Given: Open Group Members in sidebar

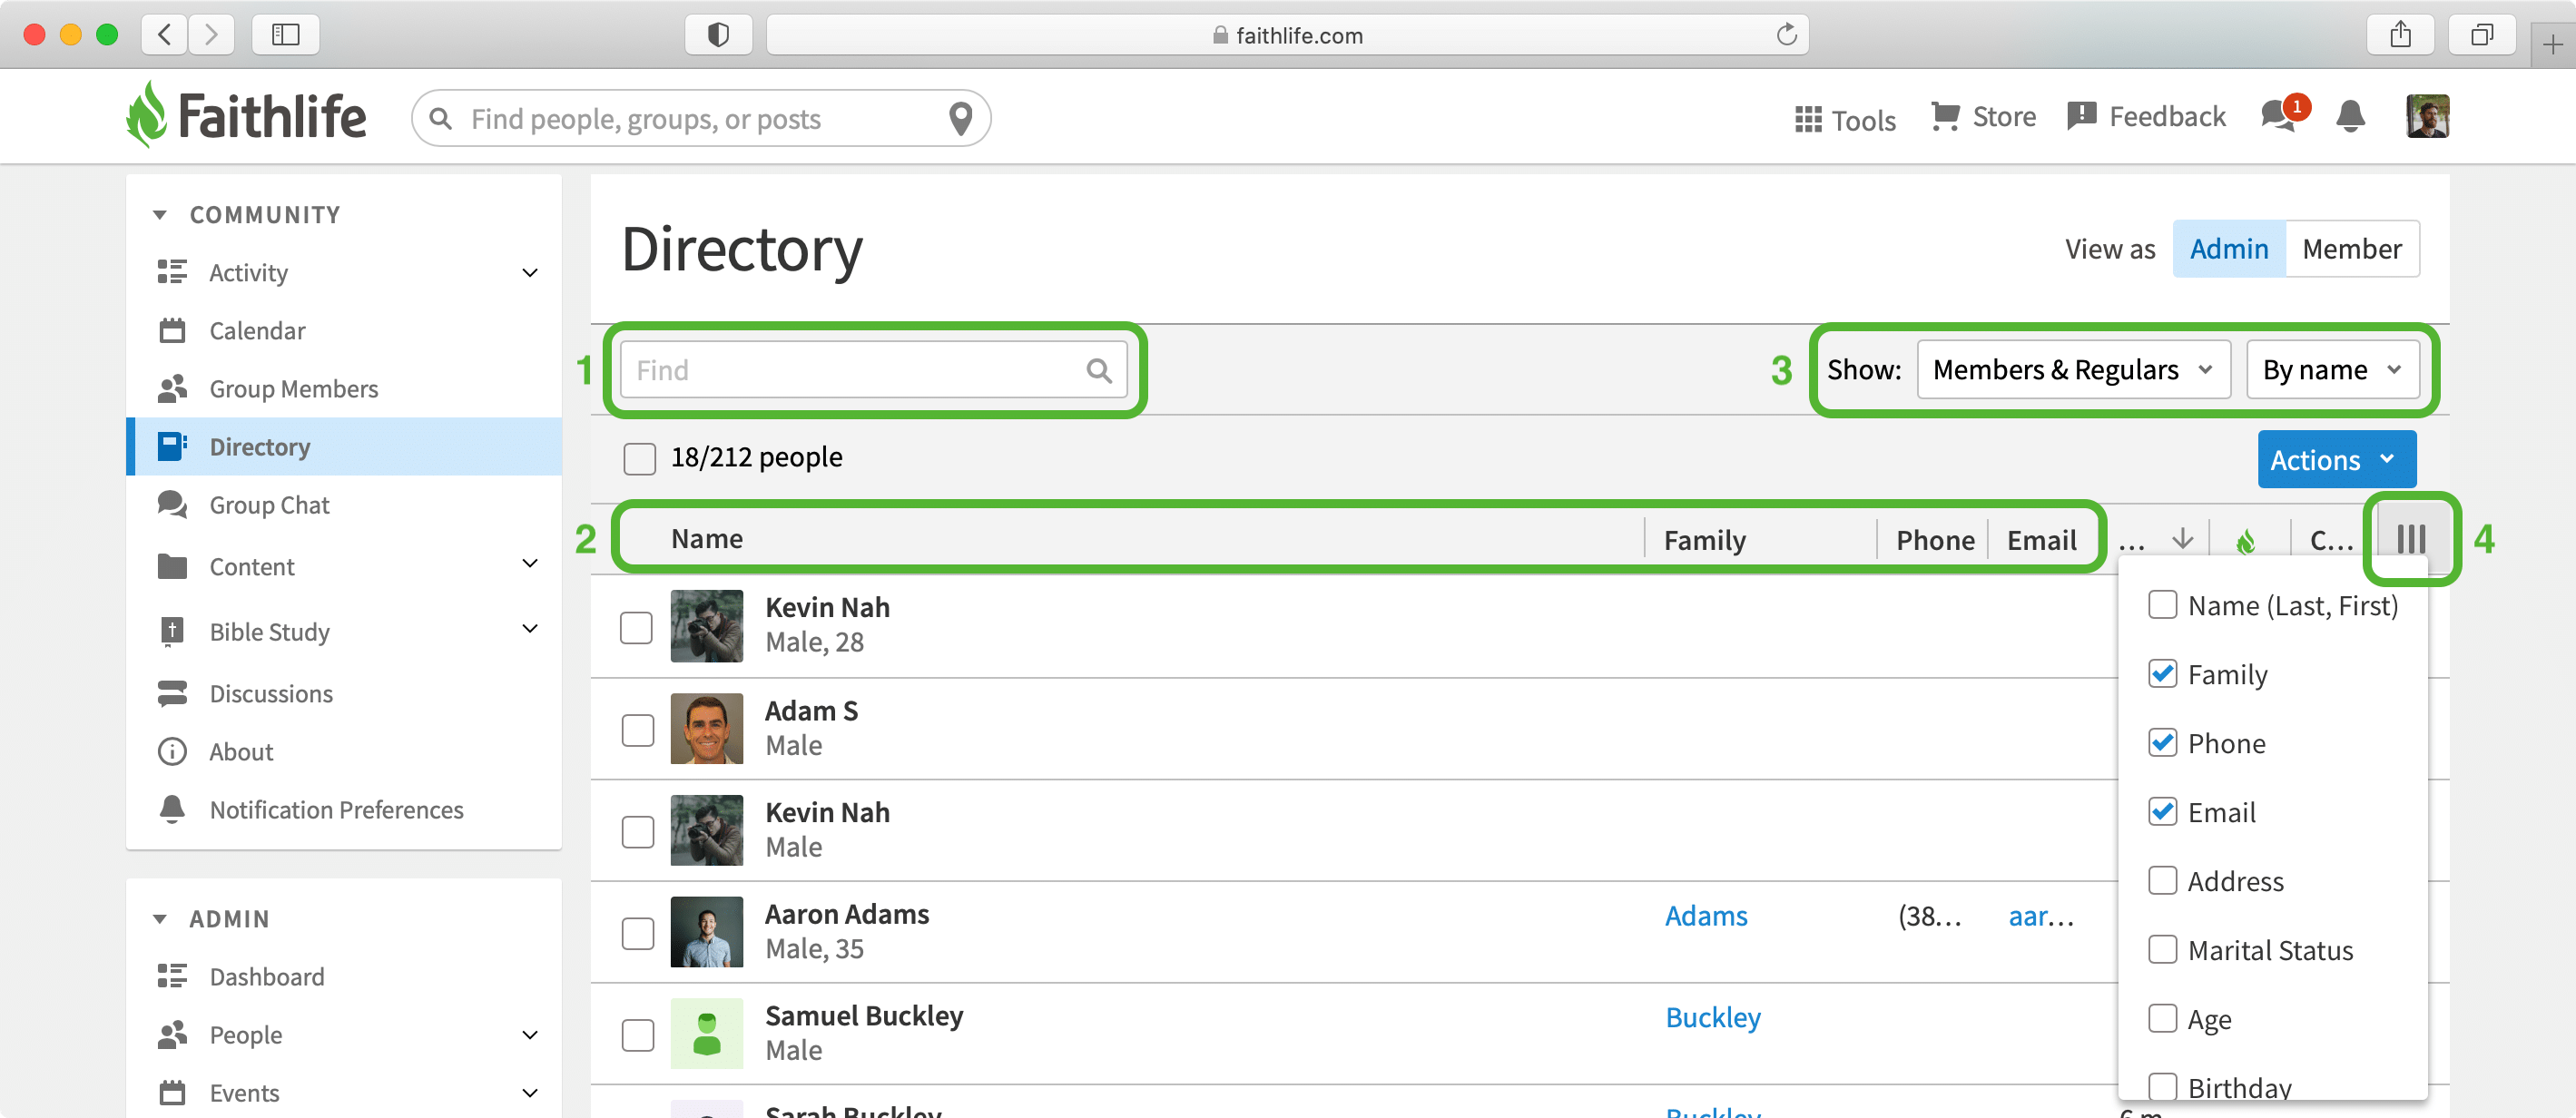Looking at the screenshot, I should point(344,389).
